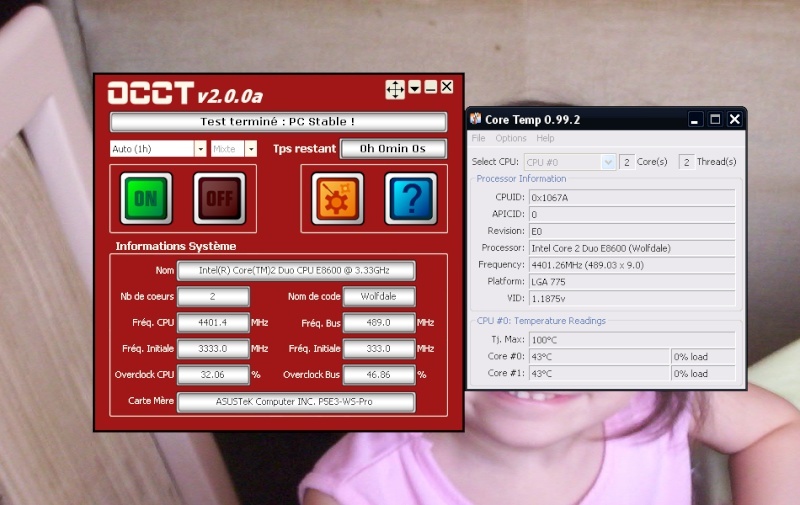Click Overclock Bus value 46.86
This screenshot has width=800, height=505.
tap(379, 375)
